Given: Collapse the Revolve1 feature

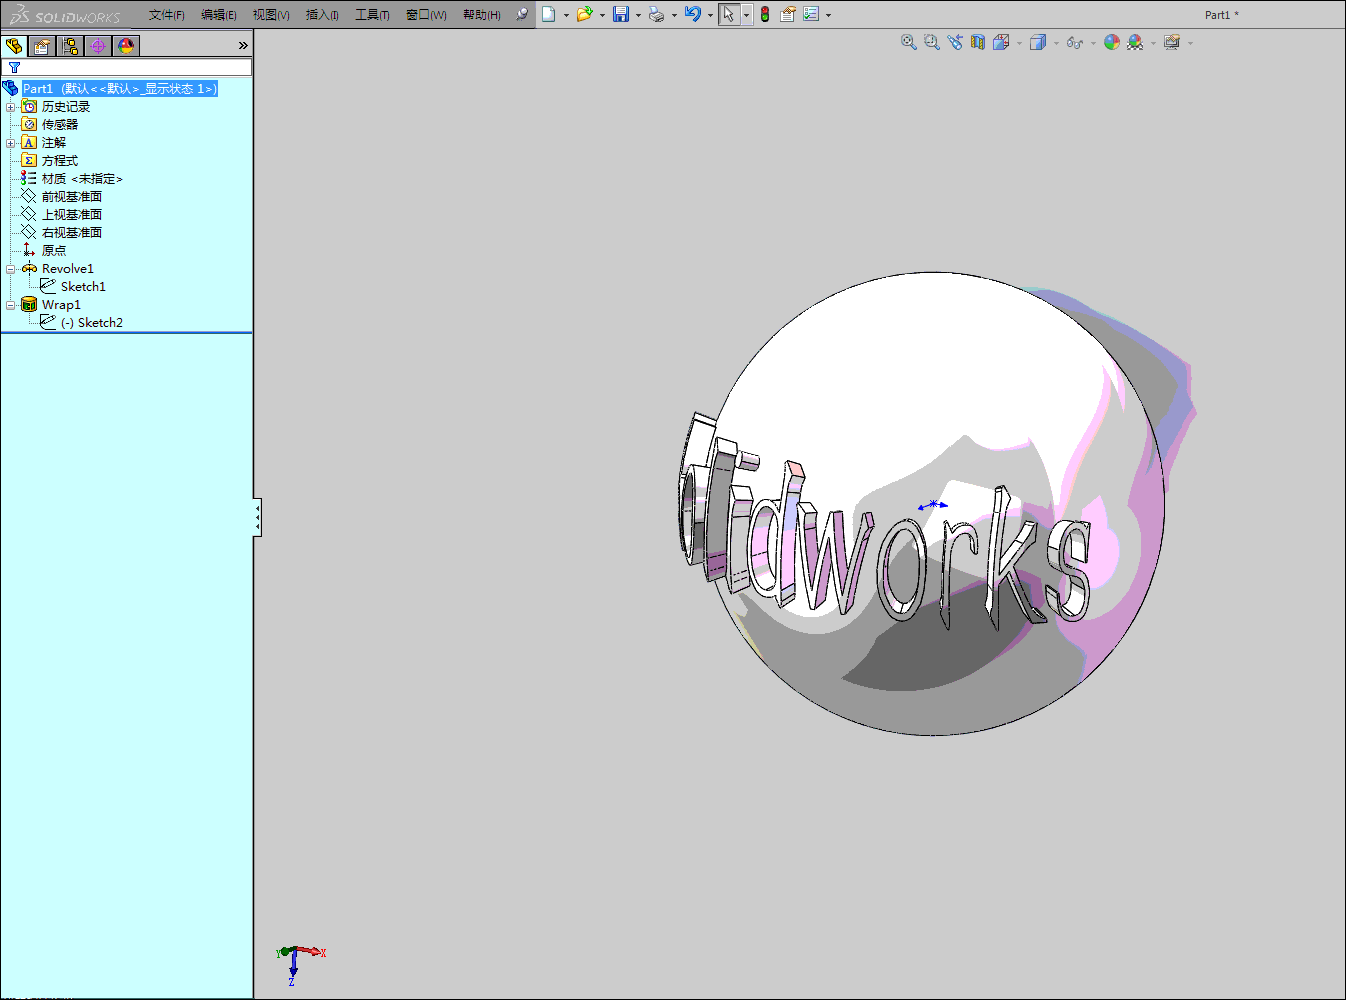Looking at the screenshot, I should (11, 269).
